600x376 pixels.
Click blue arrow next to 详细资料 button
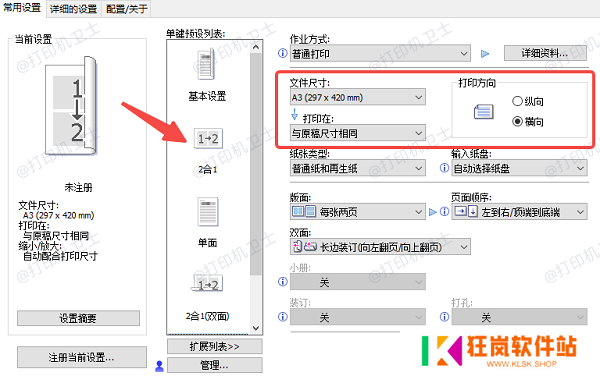[485, 54]
